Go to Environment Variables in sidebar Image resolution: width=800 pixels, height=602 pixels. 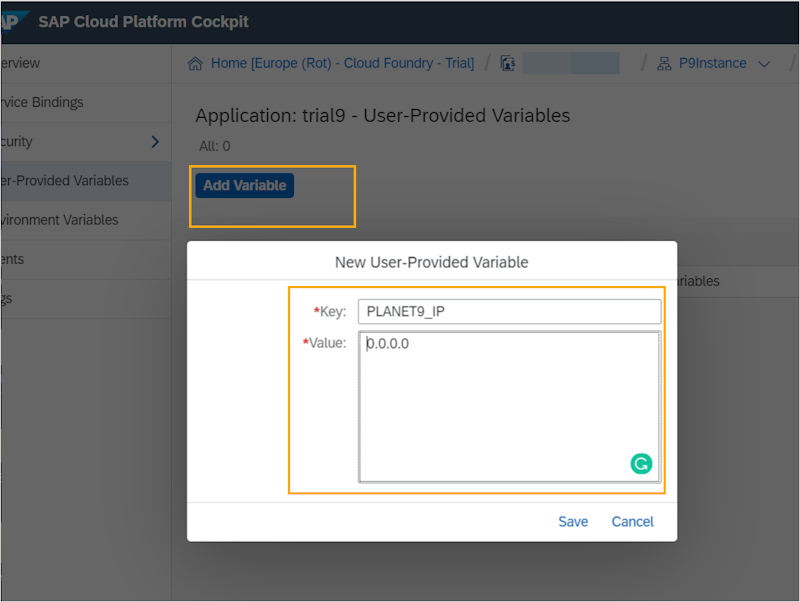(x=59, y=220)
